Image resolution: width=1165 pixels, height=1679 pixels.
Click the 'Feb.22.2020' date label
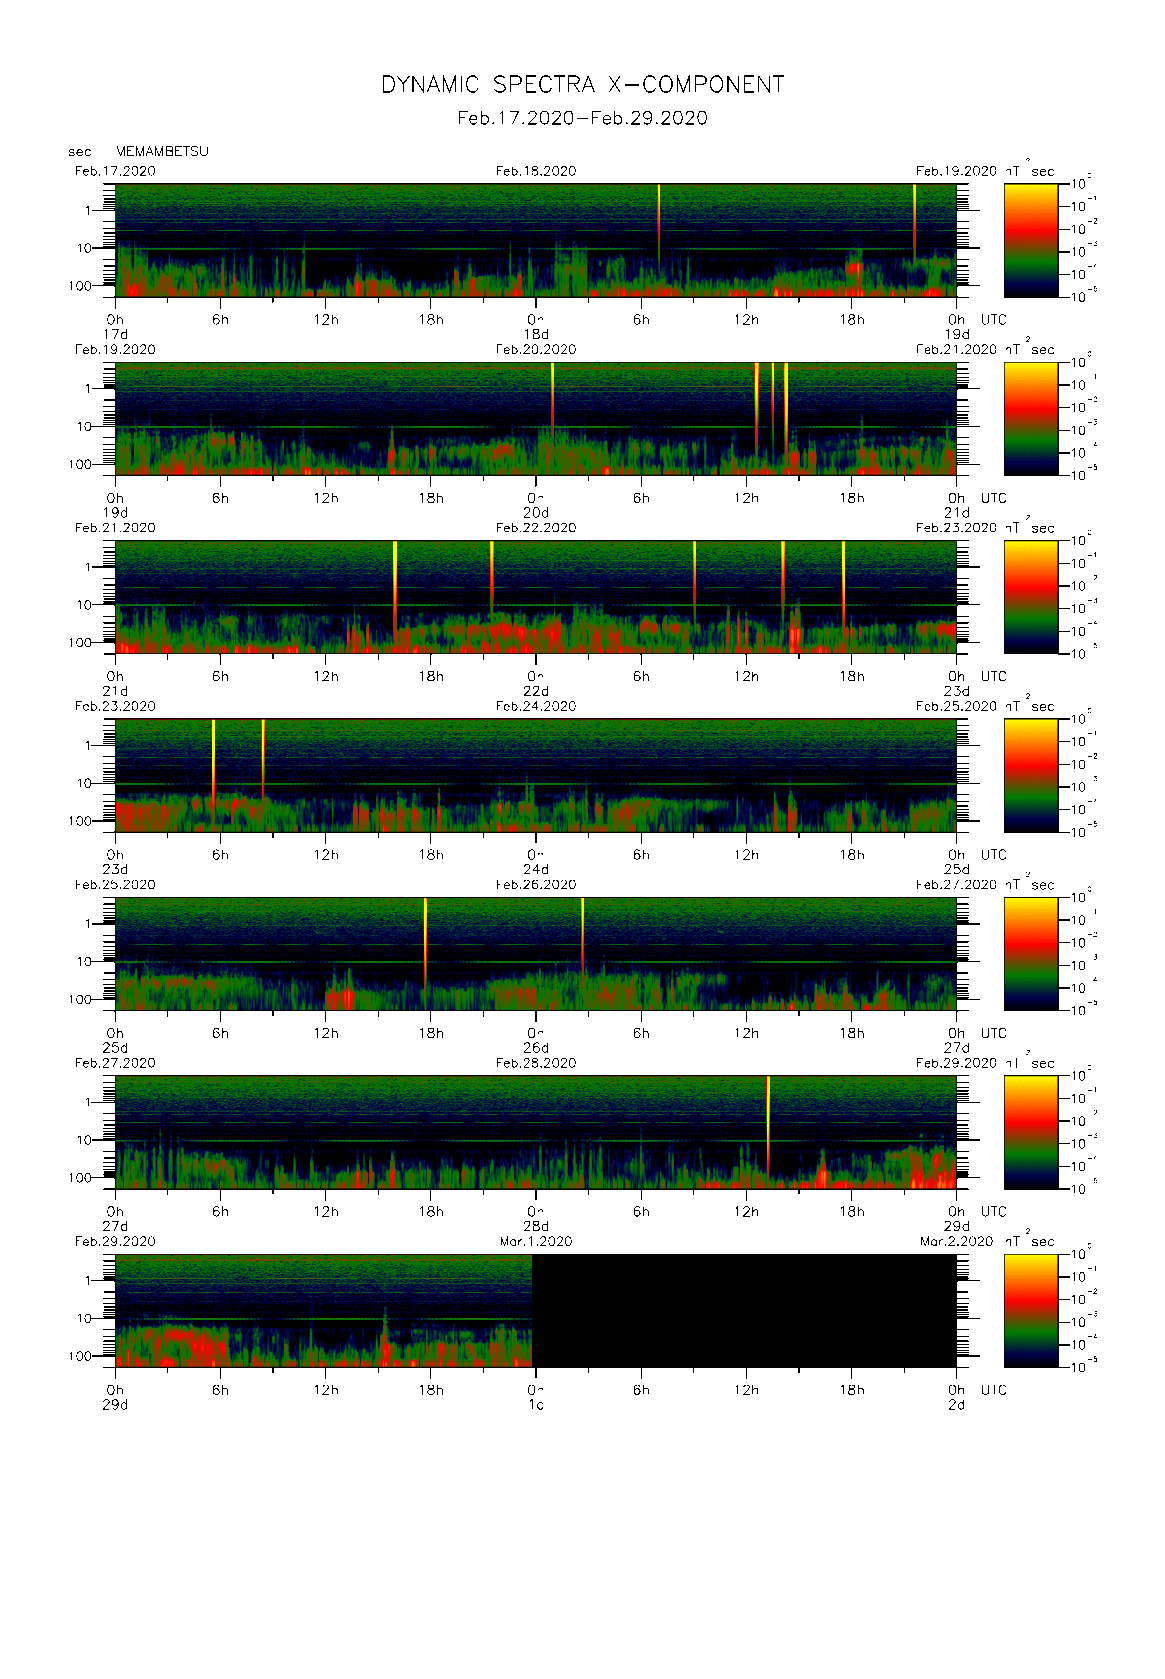(x=536, y=528)
